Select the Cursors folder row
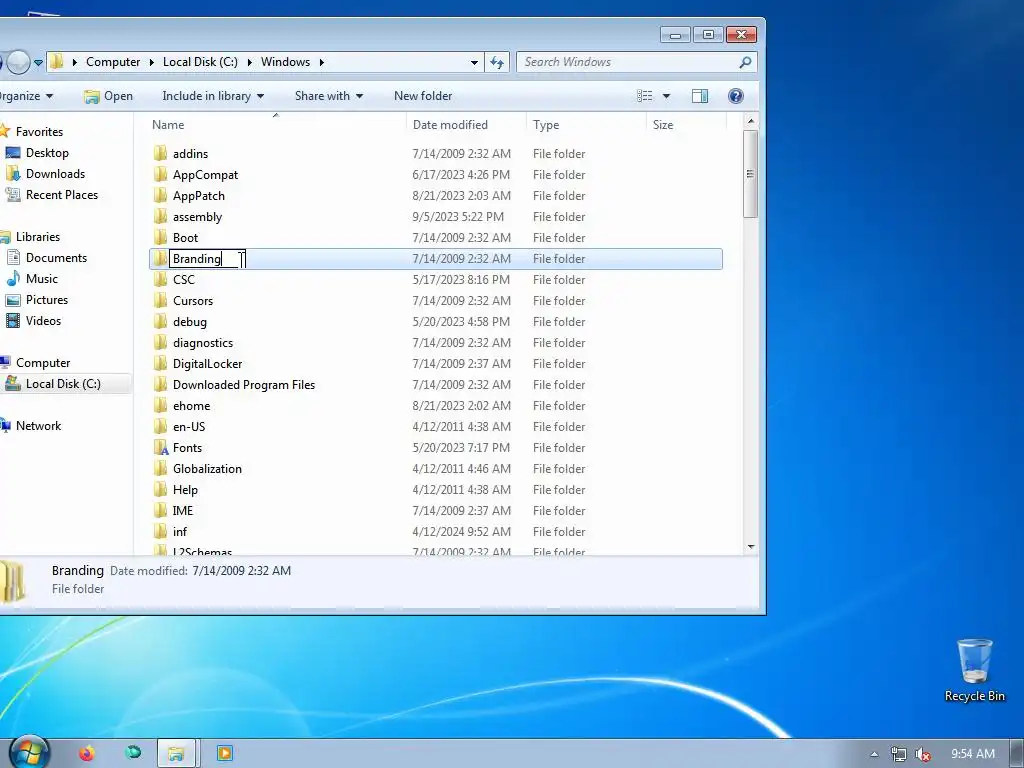Viewport: 1024px width, 768px height. click(x=436, y=300)
